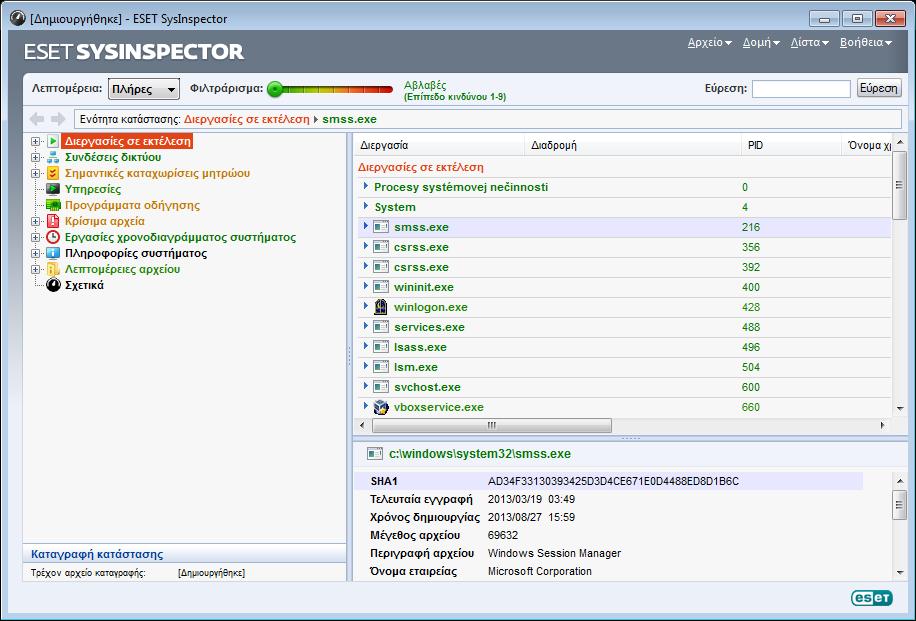Click the red end of the Φιλτράρισμα bar

click(385, 89)
